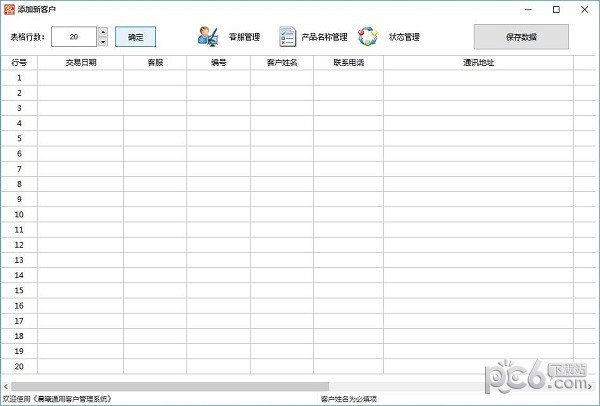This screenshot has width=600, height=406.
Task: Select the 联系电话 column header
Action: 349,63
